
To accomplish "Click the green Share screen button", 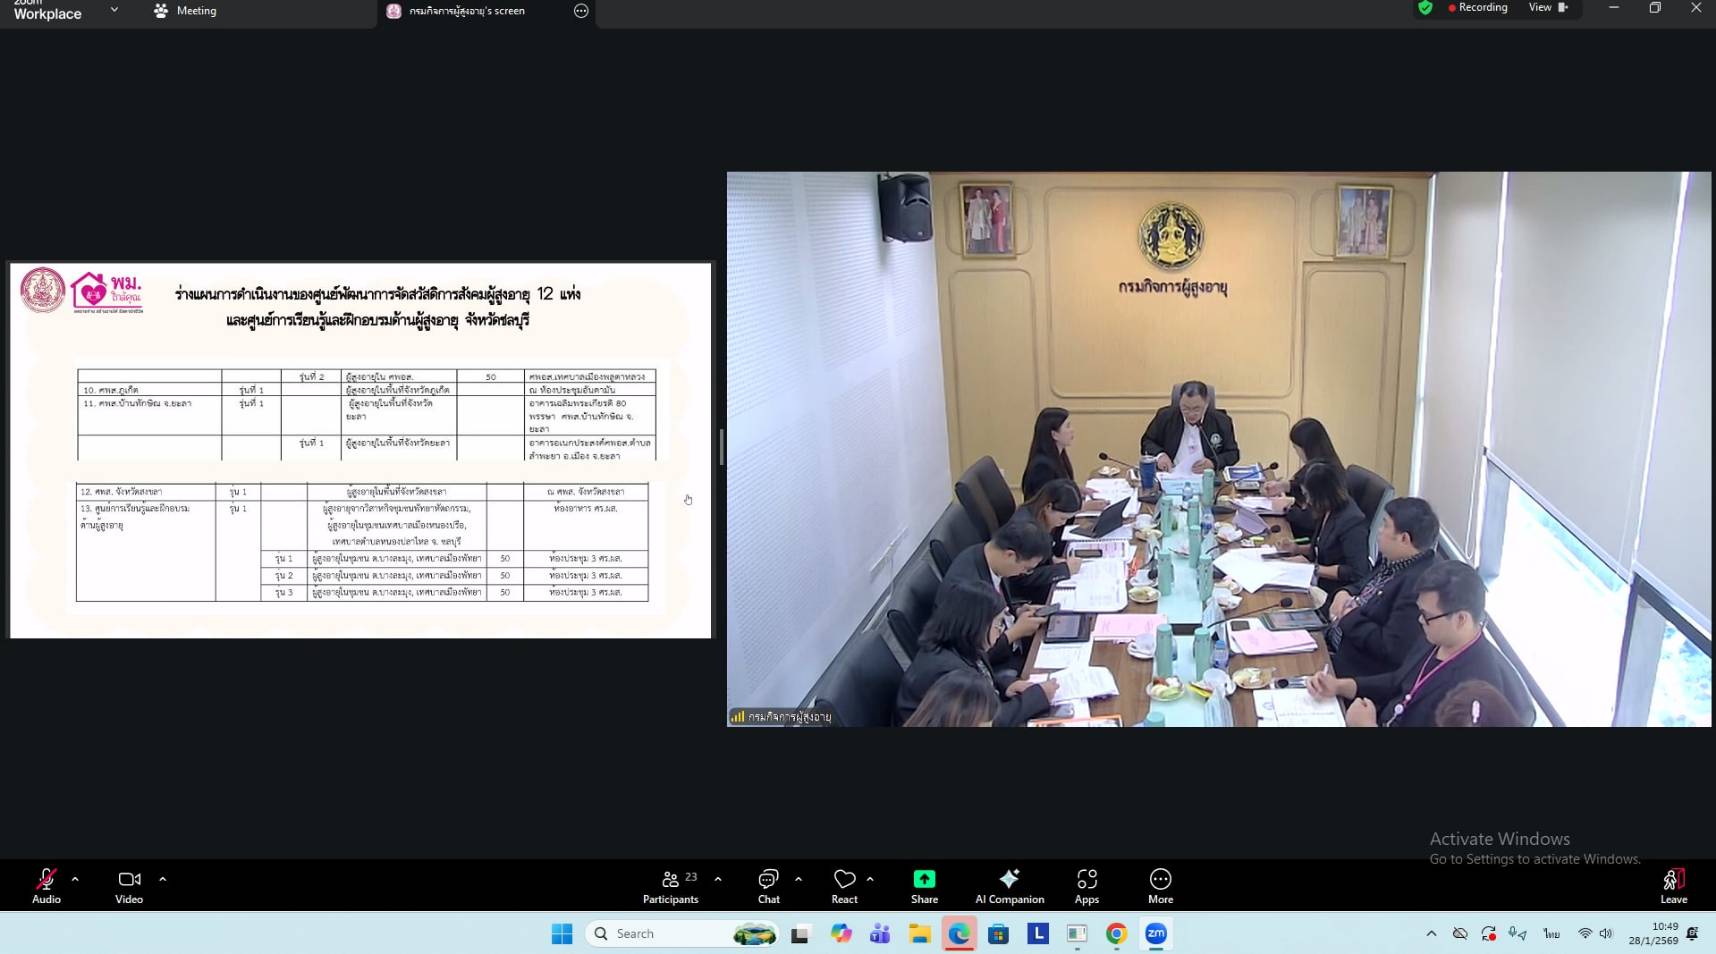I will coord(924,885).
